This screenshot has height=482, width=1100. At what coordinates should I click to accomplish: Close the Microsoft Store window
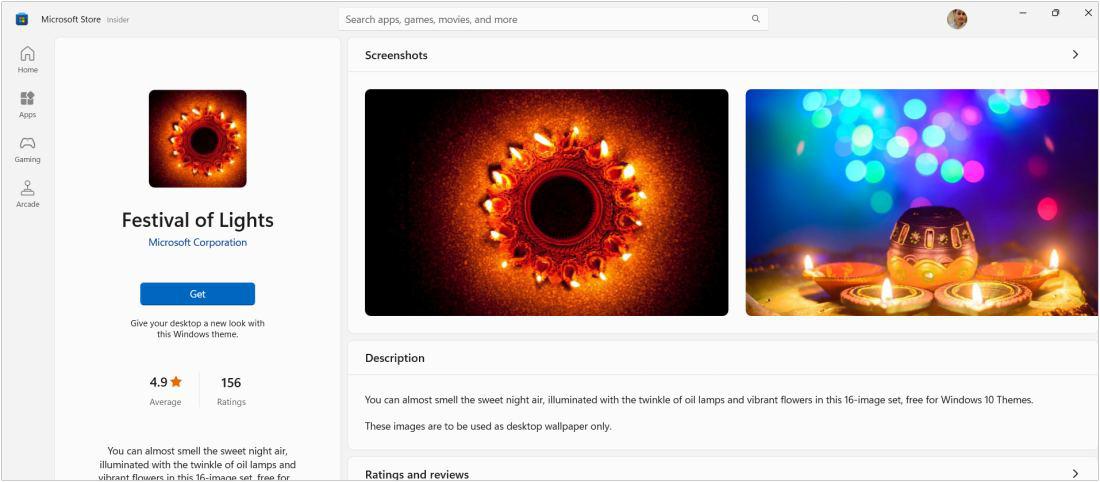point(1087,12)
